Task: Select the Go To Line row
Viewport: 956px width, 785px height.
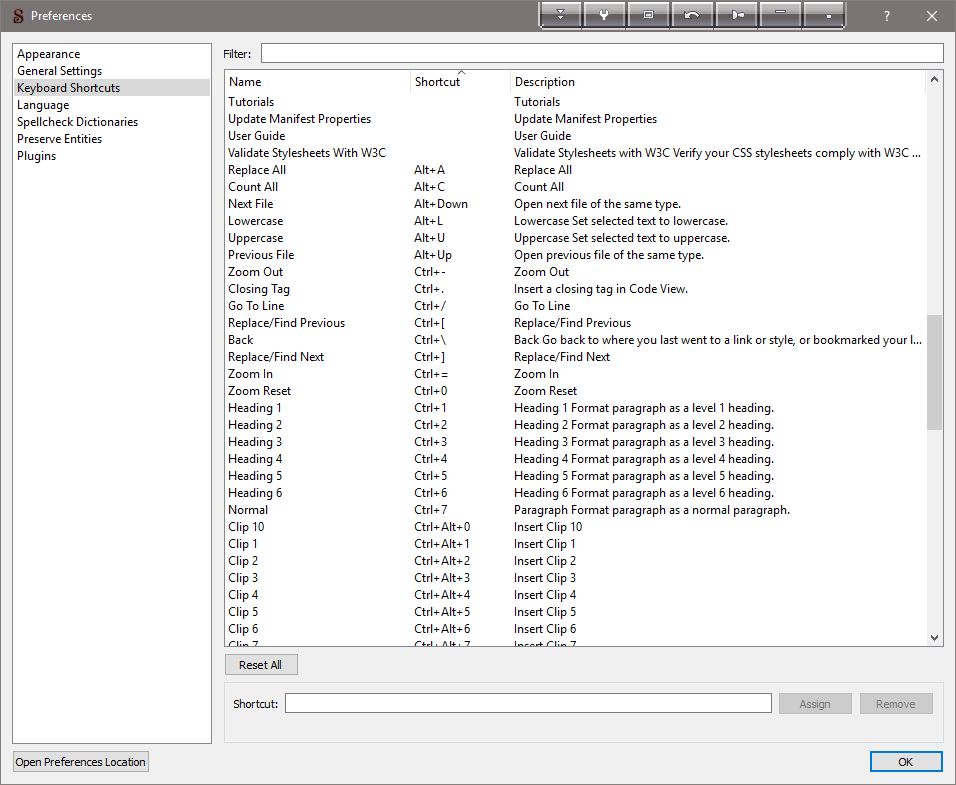Action: pos(575,307)
